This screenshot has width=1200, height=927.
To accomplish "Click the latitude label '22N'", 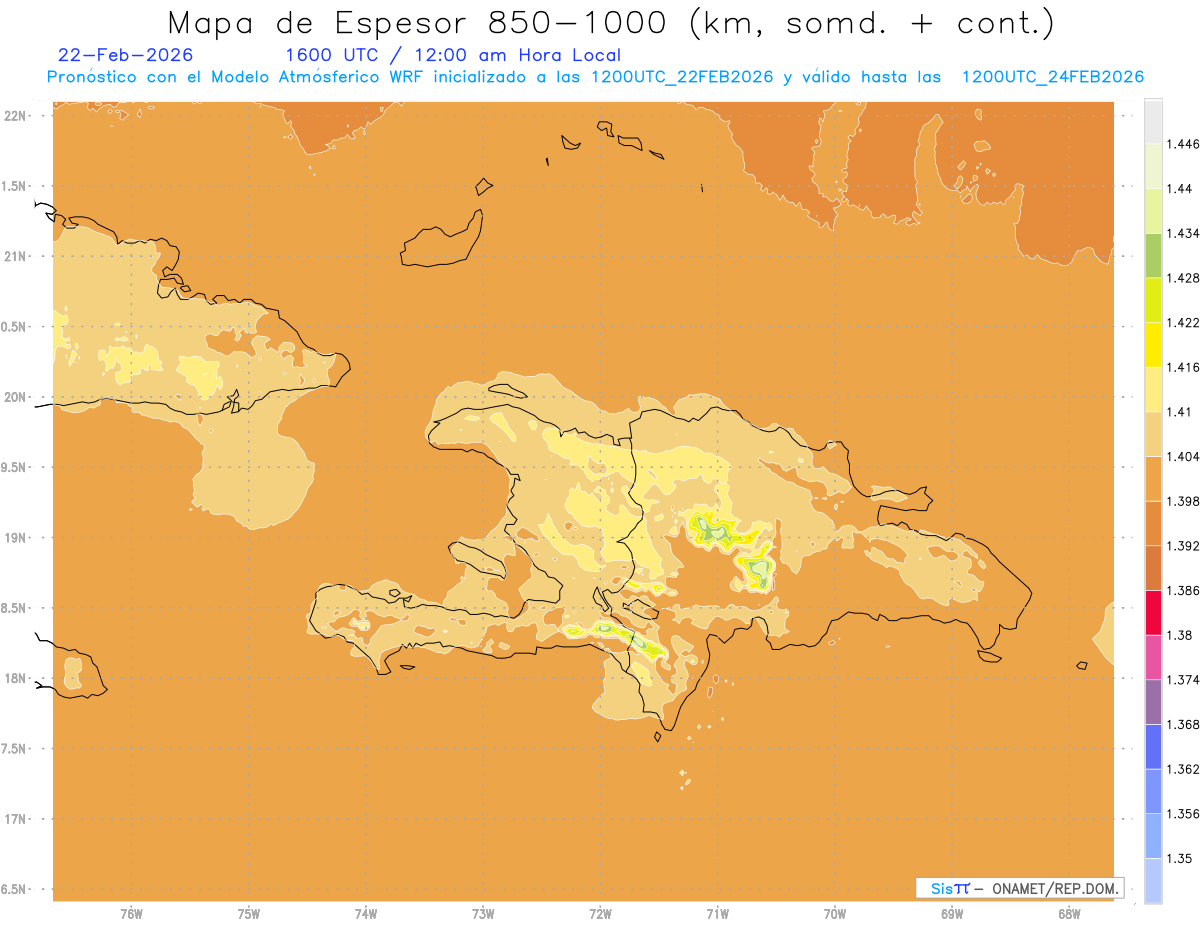I will click(x=16, y=116).
